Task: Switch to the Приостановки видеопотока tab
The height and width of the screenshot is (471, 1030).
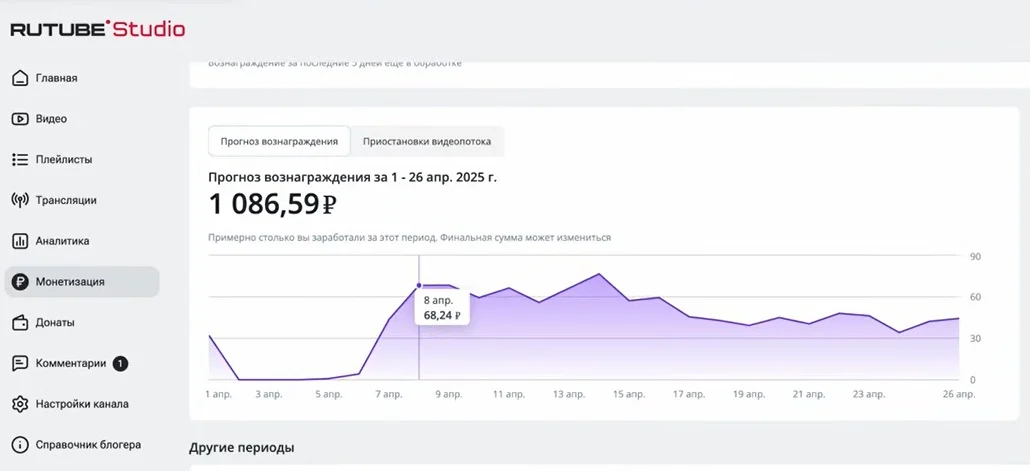Action: click(427, 141)
